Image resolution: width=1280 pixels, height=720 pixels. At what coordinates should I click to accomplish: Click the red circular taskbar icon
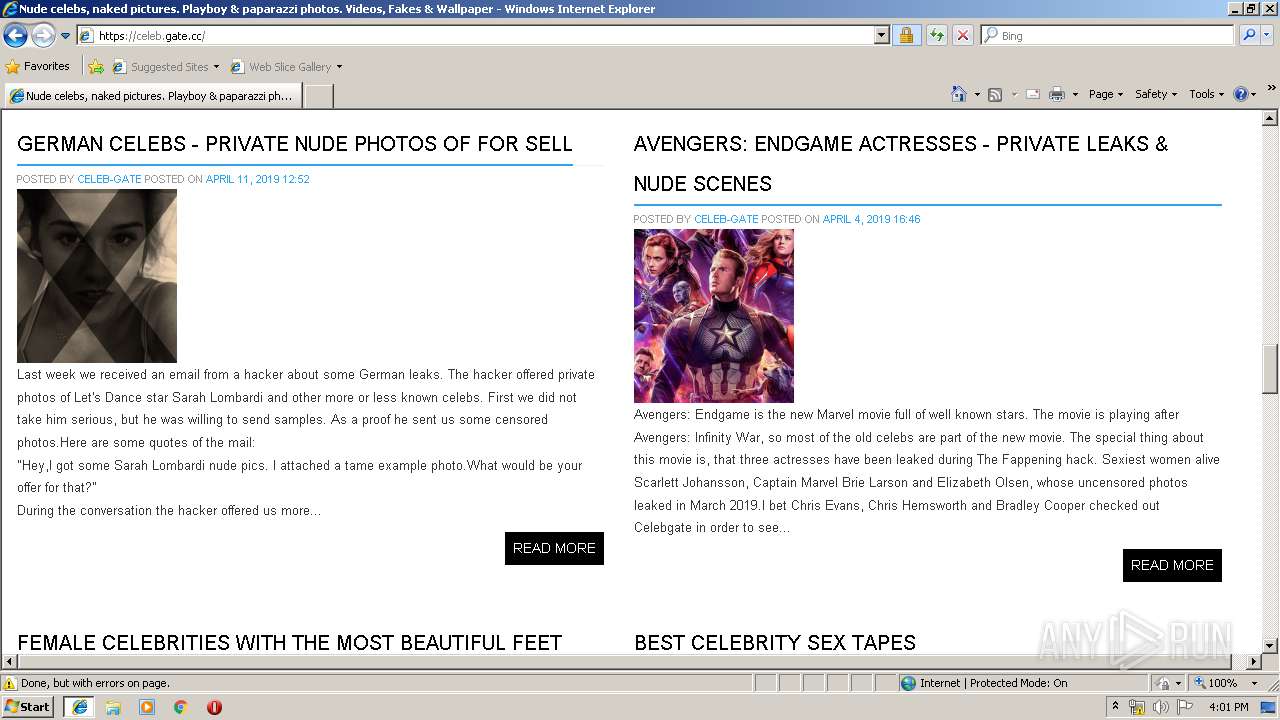click(x=214, y=707)
